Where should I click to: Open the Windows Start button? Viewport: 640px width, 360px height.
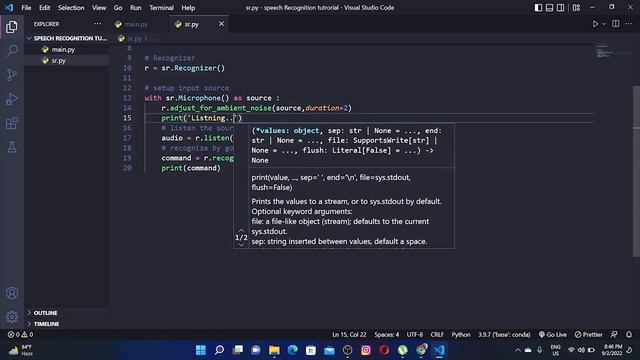click(200, 350)
